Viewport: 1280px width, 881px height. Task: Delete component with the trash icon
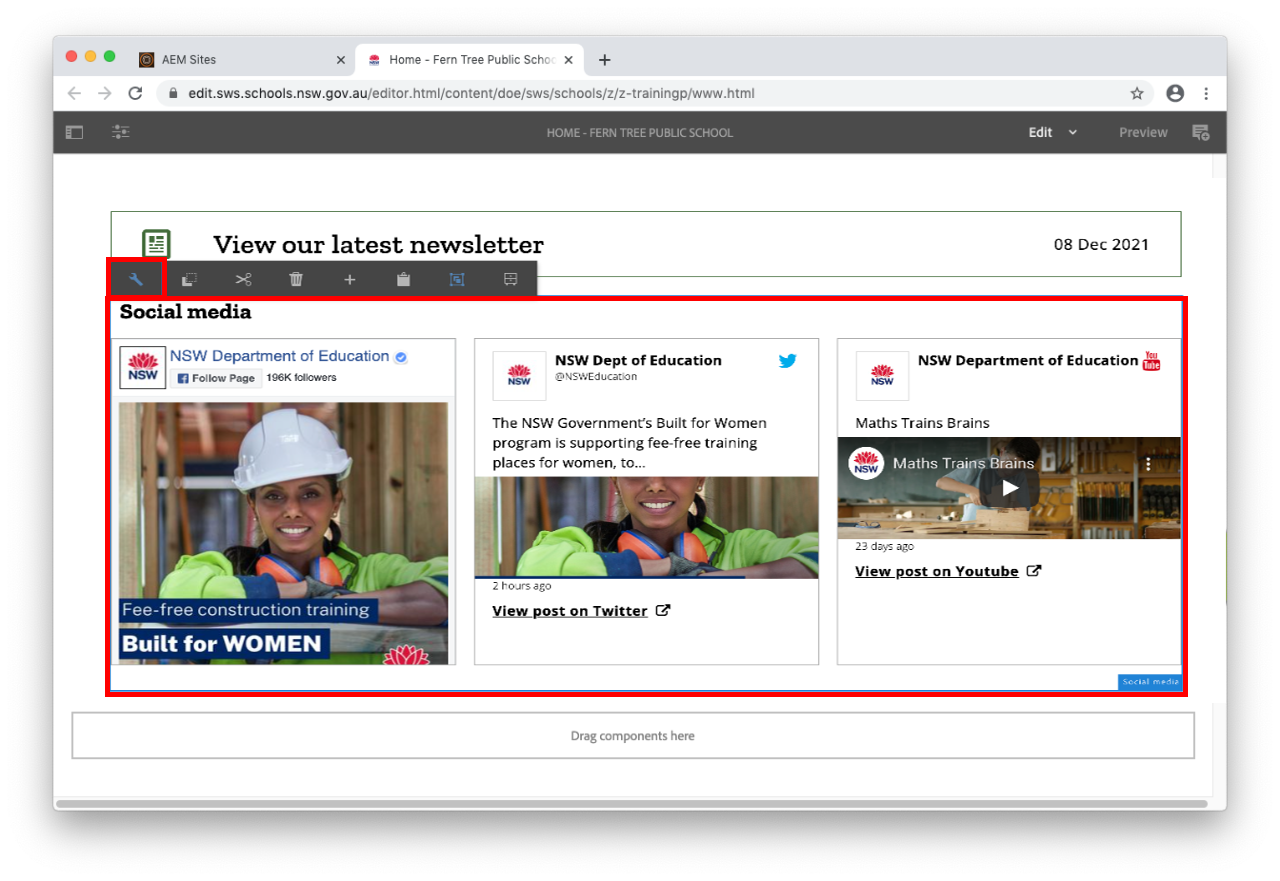click(296, 279)
